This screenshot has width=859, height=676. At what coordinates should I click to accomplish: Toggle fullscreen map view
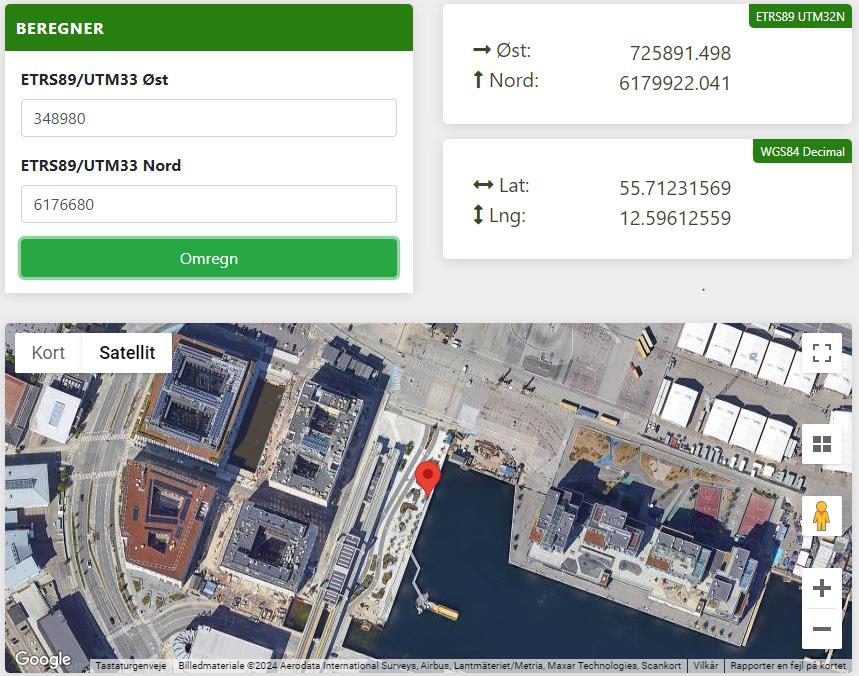click(x=822, y=353)
